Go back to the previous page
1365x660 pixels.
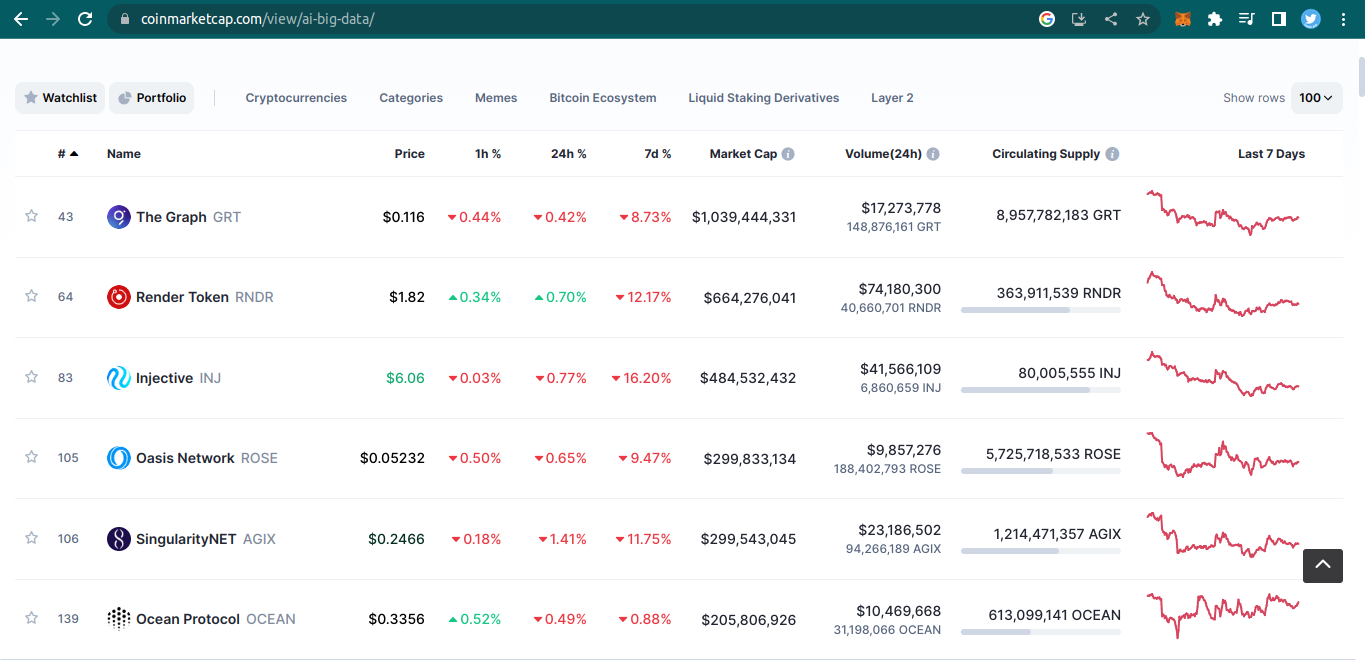[x=20, y=19]
